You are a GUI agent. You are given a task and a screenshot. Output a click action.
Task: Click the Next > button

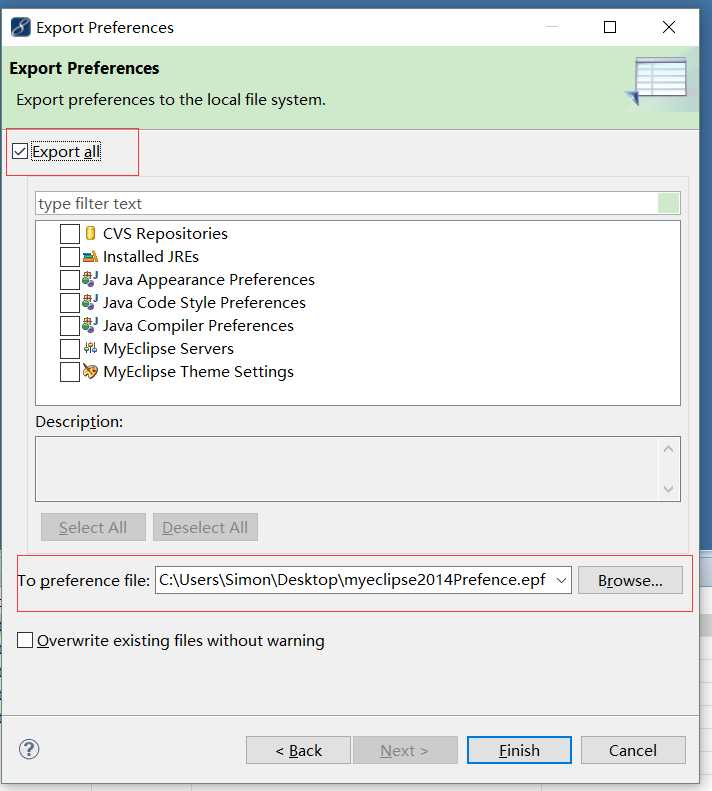click(405, 750)
